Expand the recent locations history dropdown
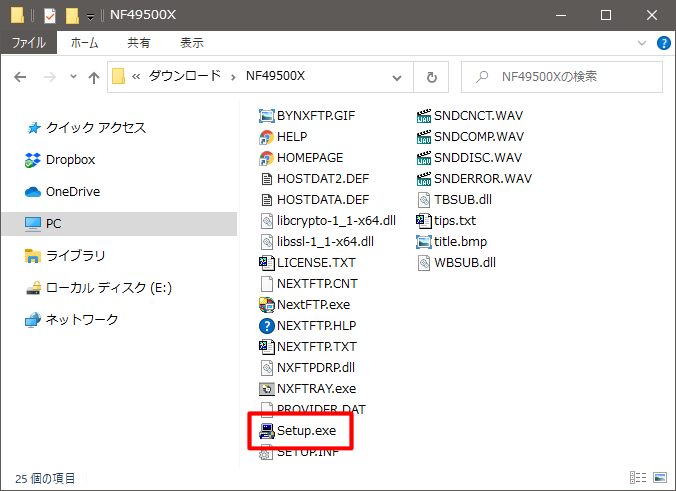Screen dimensions: 676x491 point(73,77)
